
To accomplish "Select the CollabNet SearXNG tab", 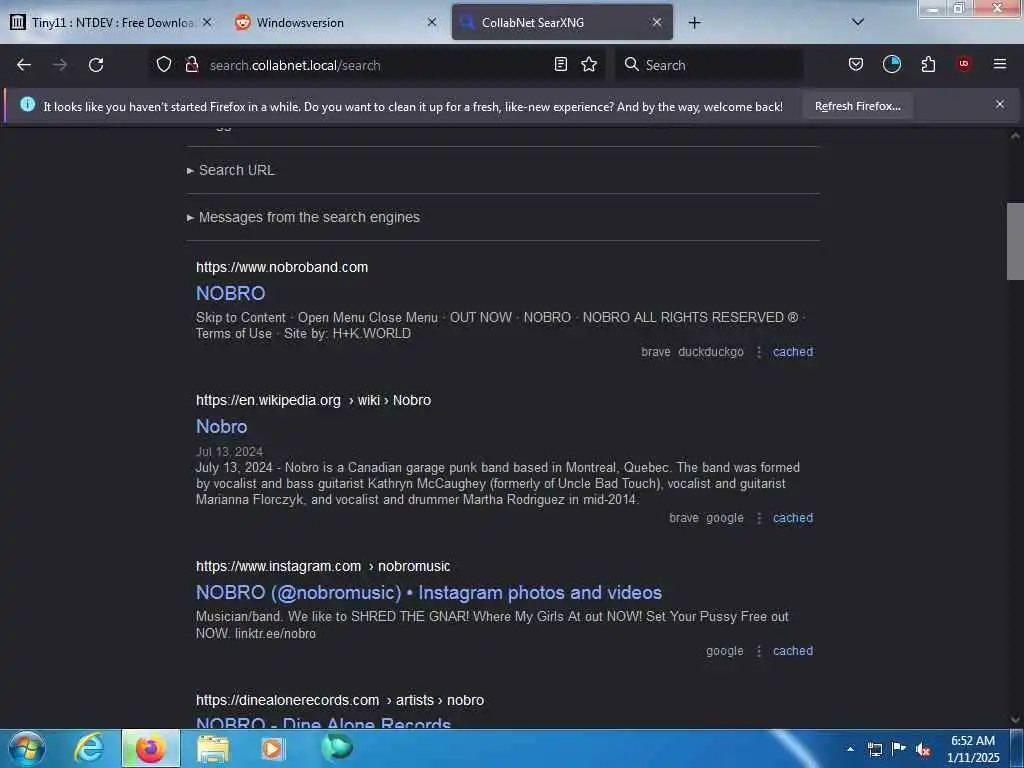I will 562,23.
